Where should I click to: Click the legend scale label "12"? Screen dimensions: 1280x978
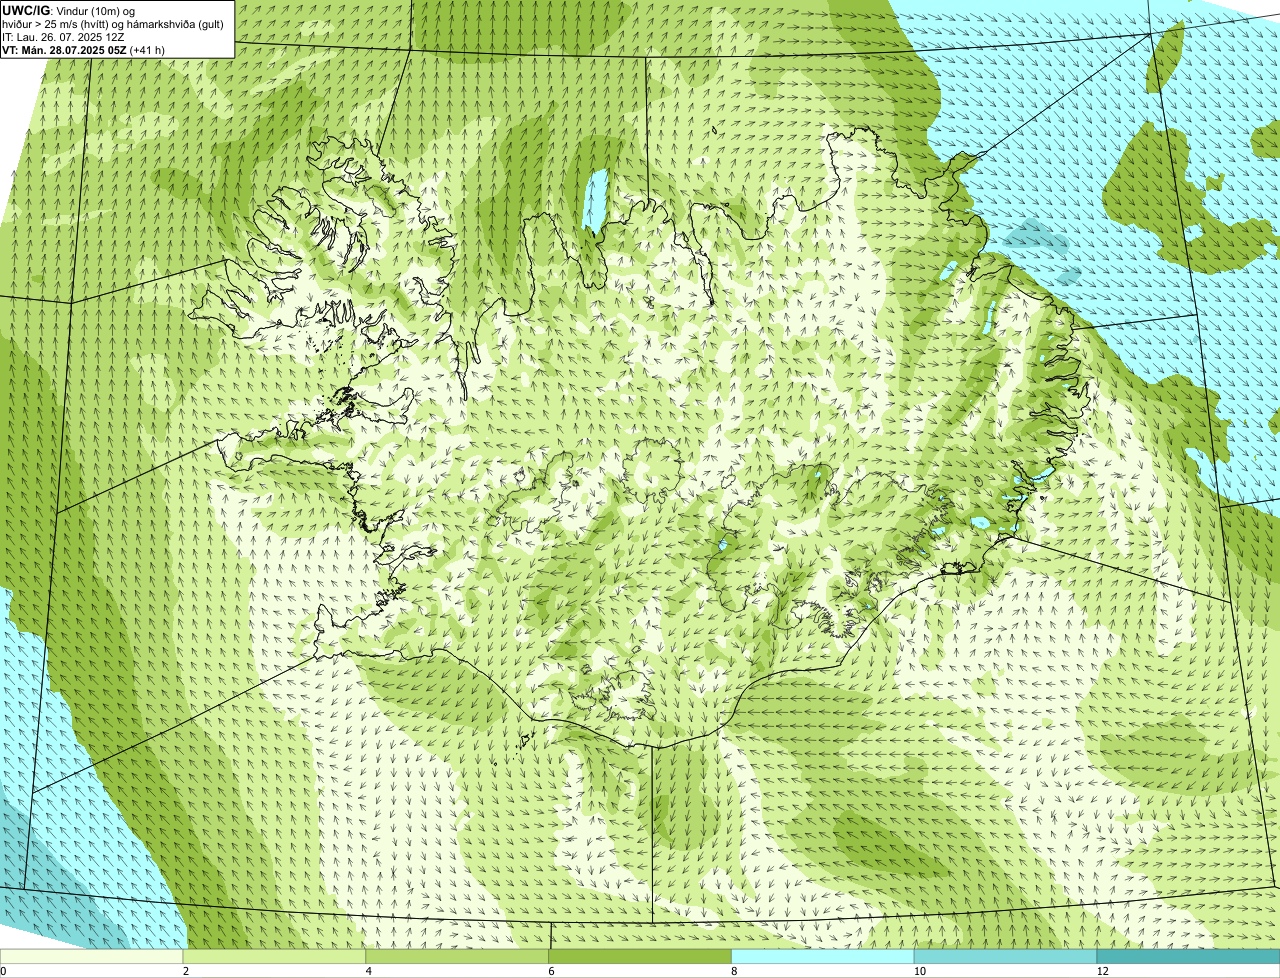click(x=1102, y=971)
